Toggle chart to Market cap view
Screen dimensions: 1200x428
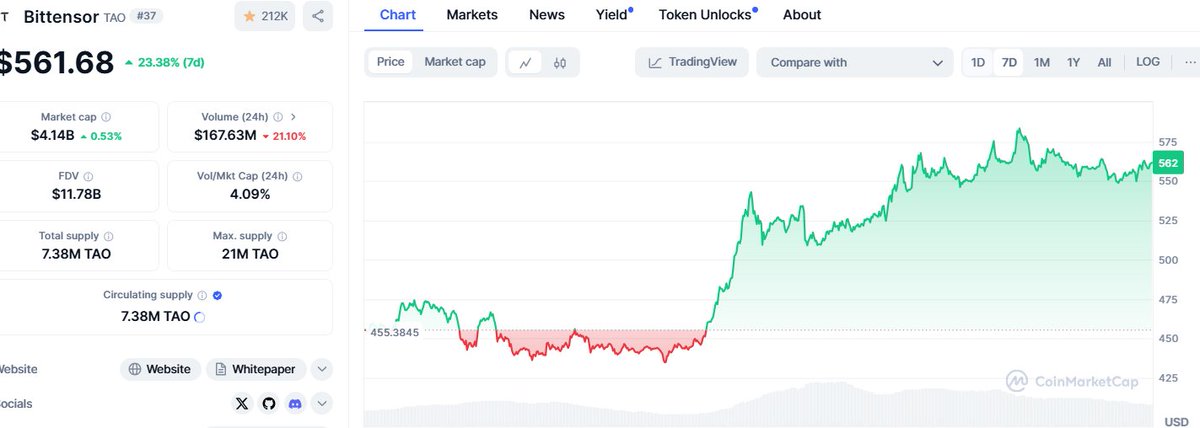(x=455, y=62)
